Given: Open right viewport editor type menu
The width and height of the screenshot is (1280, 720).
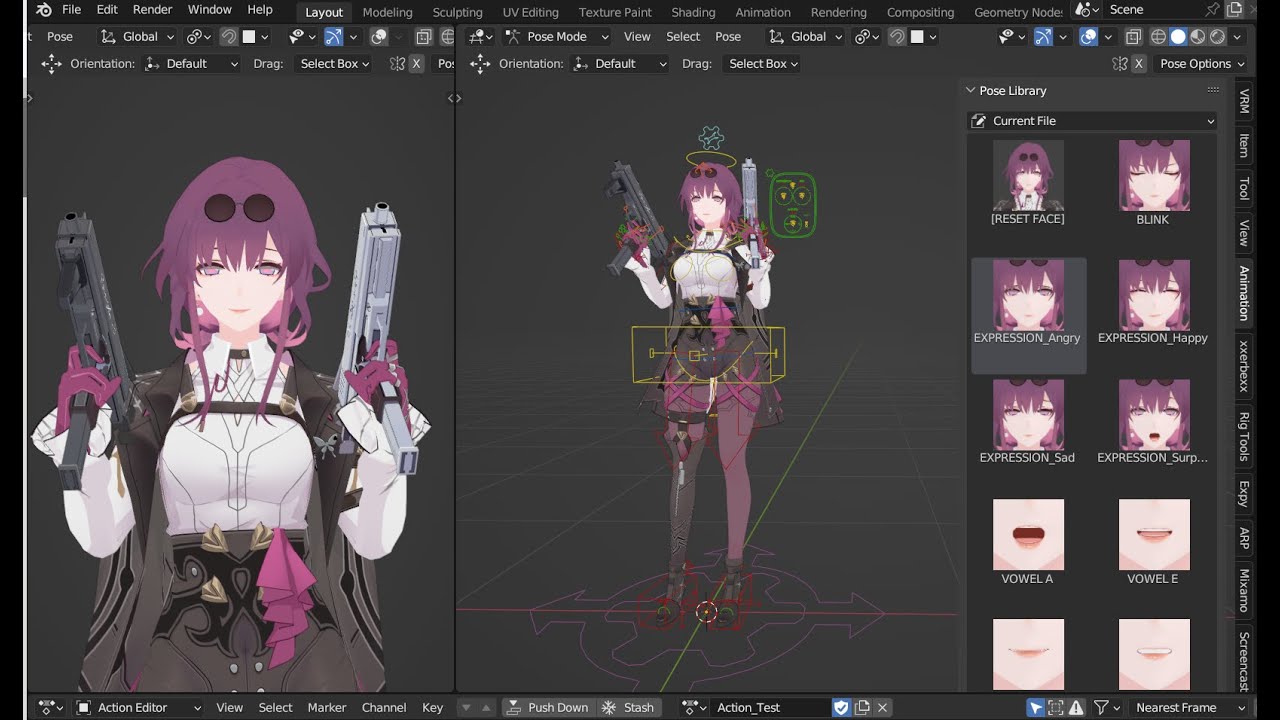Looking at the screenshot, I should (480, 37).
